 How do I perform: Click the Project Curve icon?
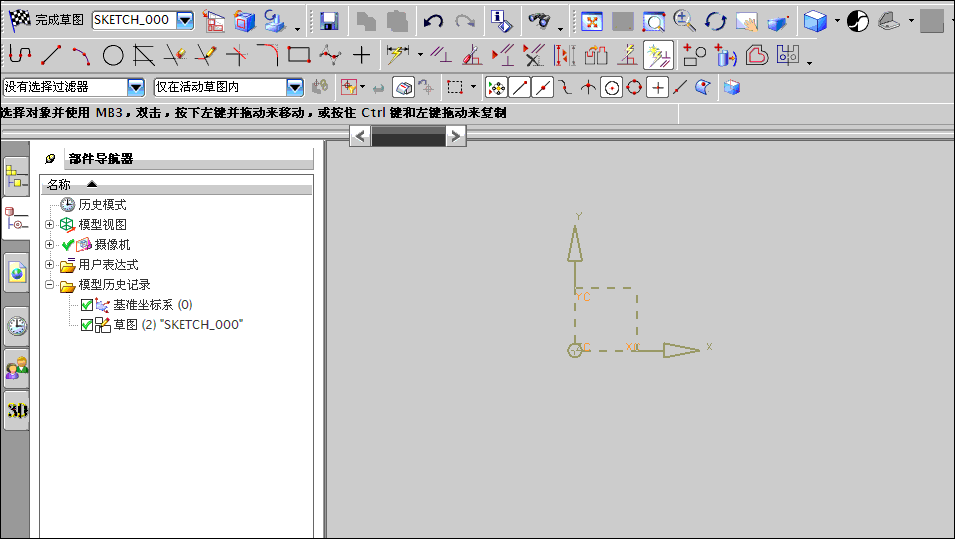[725, 55]
